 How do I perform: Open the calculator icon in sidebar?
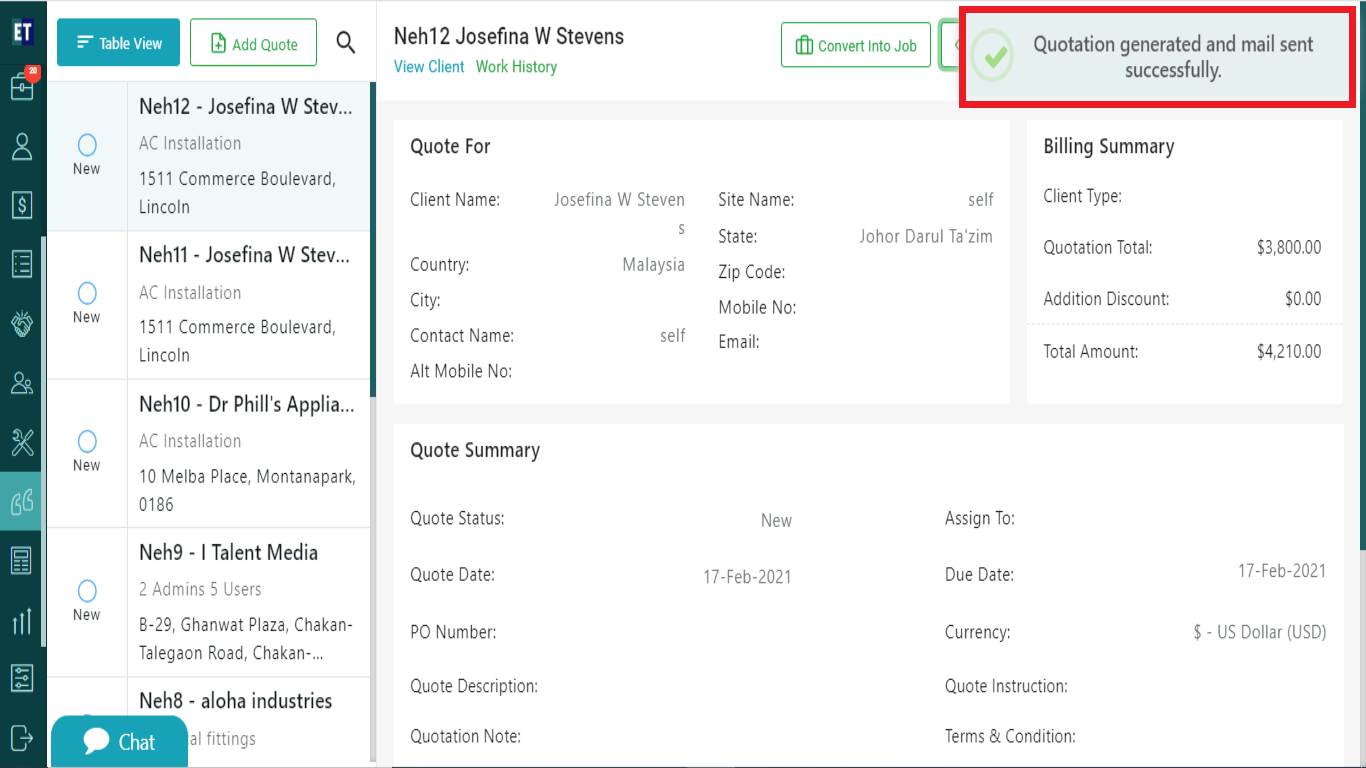pos(22,560)
